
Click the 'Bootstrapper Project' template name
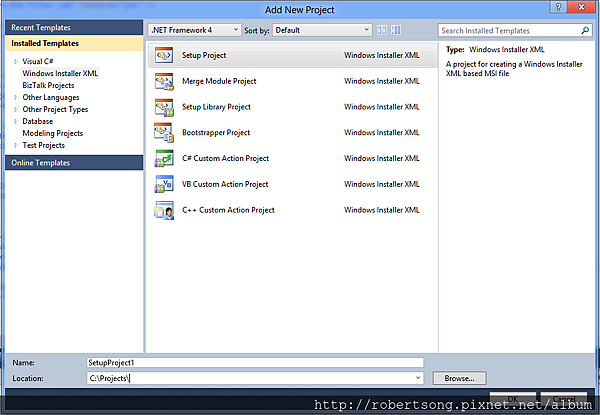pos(216,132)
